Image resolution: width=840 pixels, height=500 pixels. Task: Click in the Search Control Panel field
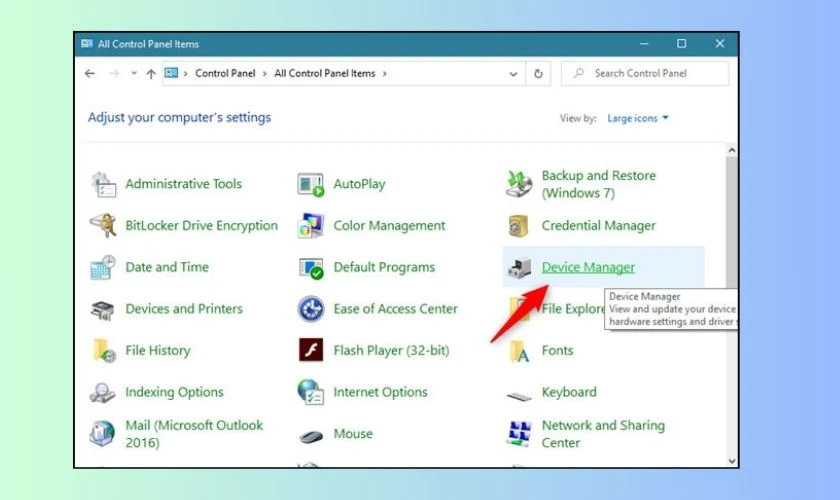(x=645, y=73)
